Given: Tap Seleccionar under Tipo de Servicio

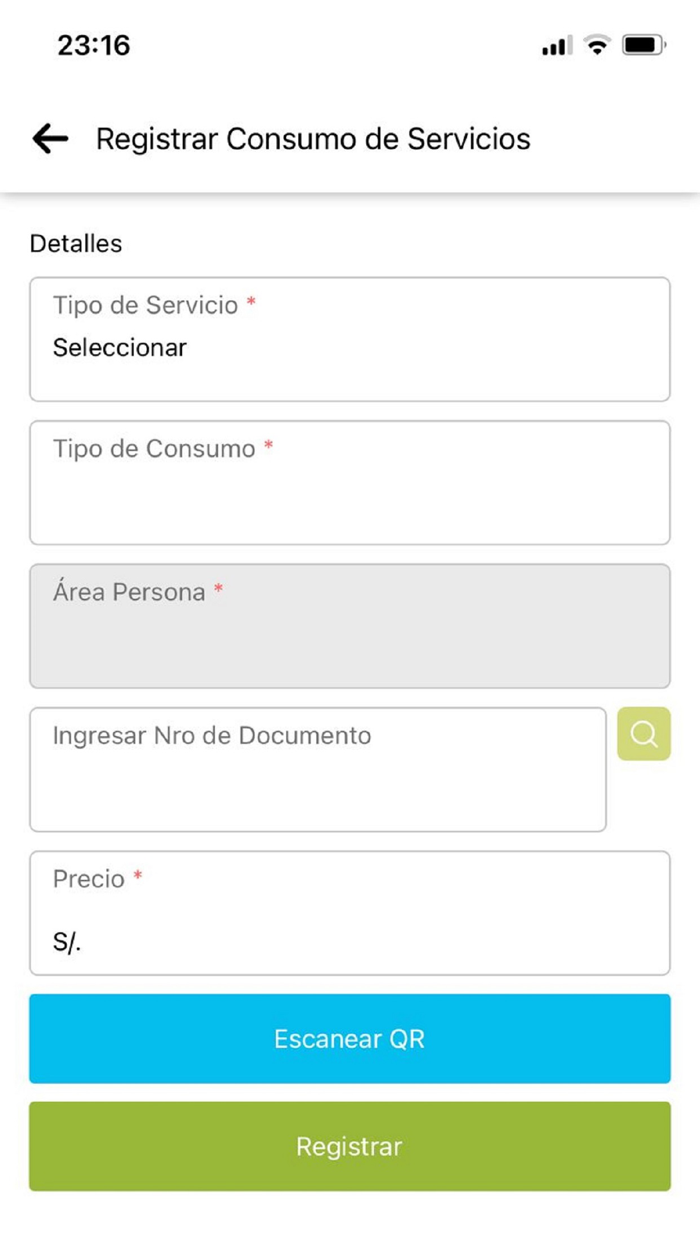Looking at the screenshot, I should point(119,348).
